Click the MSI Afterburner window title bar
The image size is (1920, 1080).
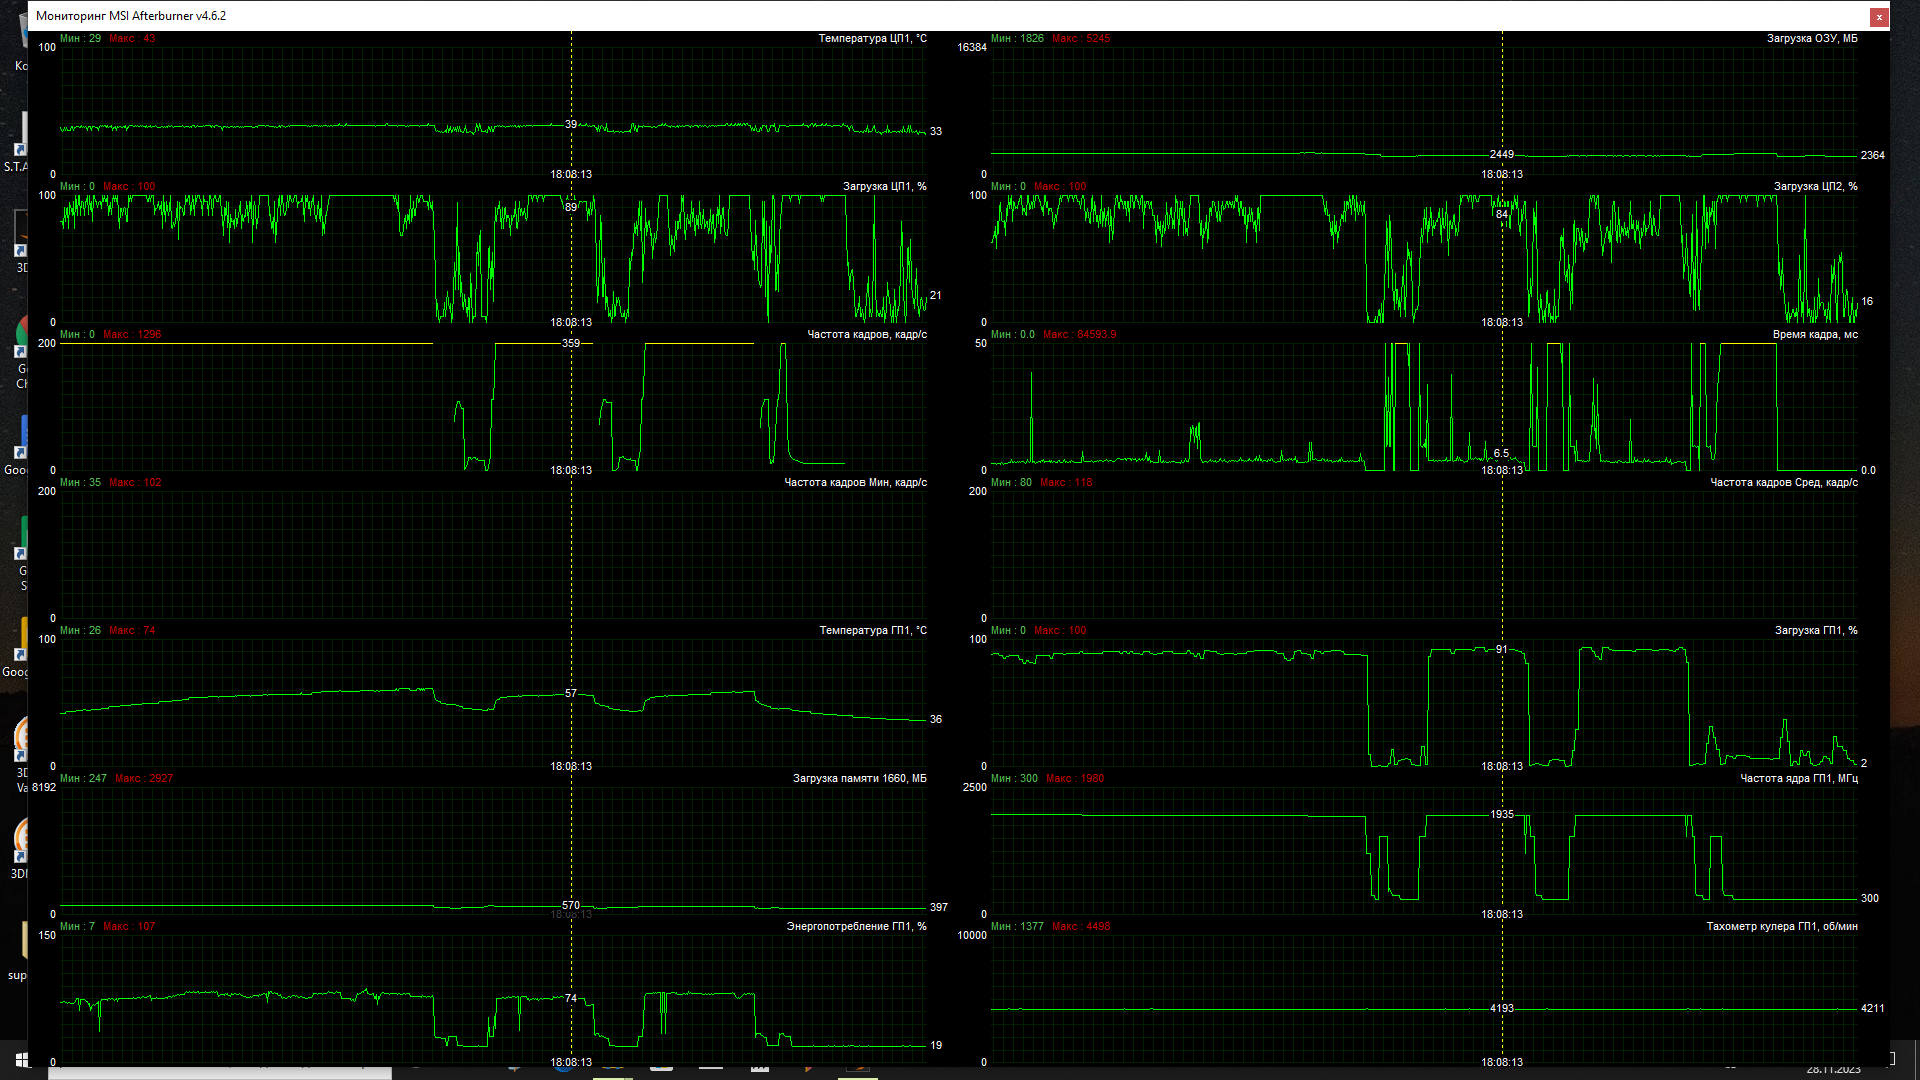tap(900, 16)
